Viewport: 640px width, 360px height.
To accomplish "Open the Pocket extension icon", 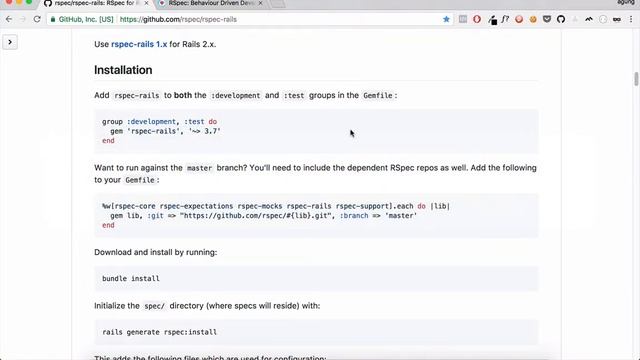I will click(x=547, y=19).
